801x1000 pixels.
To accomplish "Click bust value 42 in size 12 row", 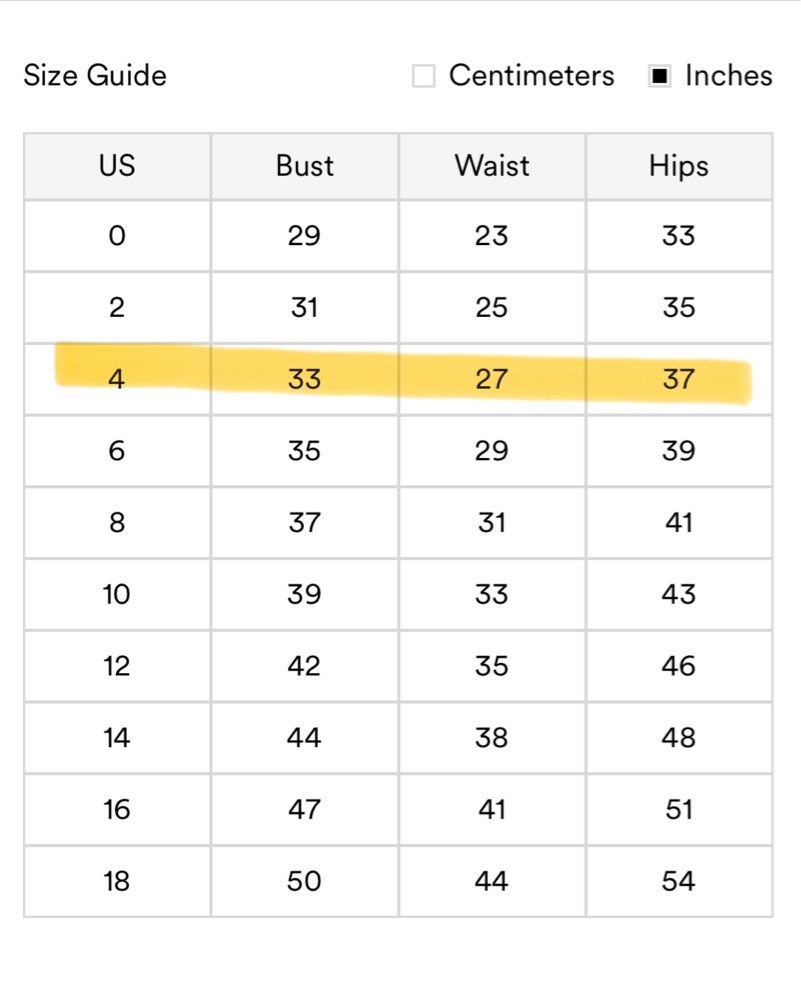I will [304, 666].
